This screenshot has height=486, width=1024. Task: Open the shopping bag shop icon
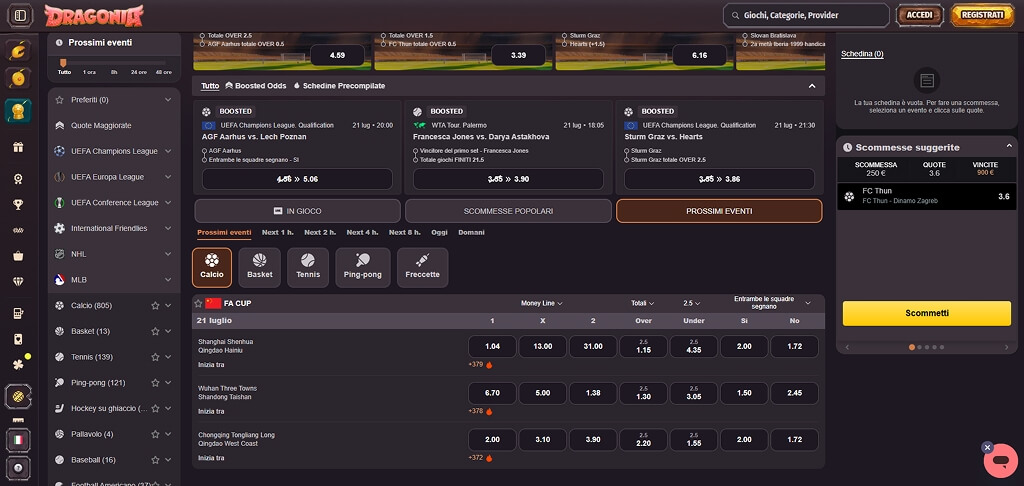point(18,255)
